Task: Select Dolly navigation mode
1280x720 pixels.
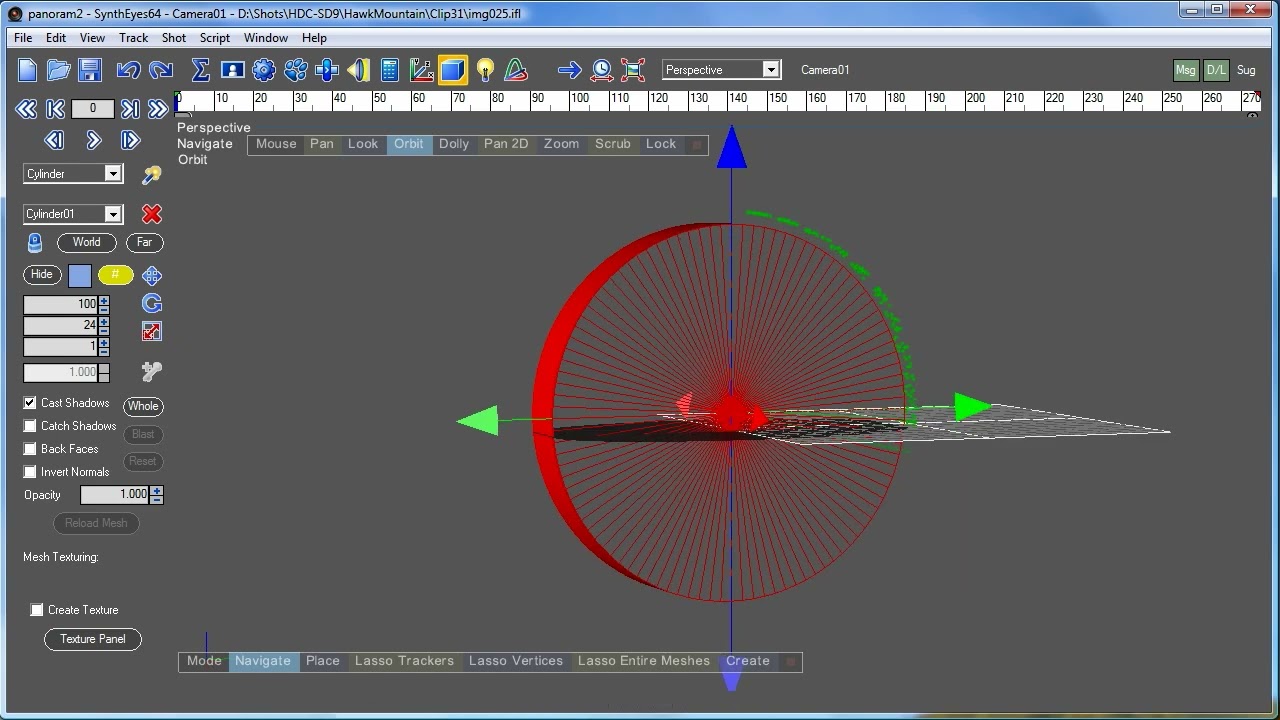Action: (x=454, y=144)
